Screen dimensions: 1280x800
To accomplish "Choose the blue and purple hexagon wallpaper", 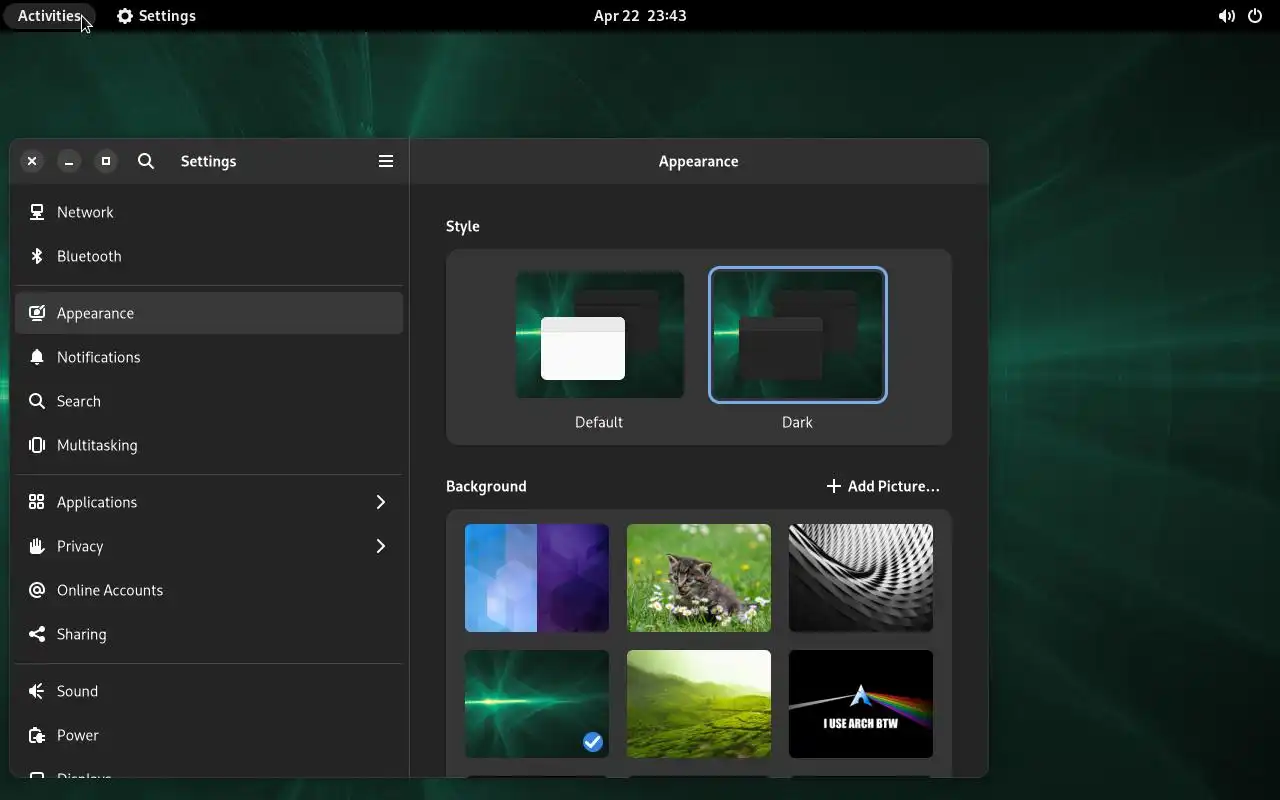I will (537, 578).
